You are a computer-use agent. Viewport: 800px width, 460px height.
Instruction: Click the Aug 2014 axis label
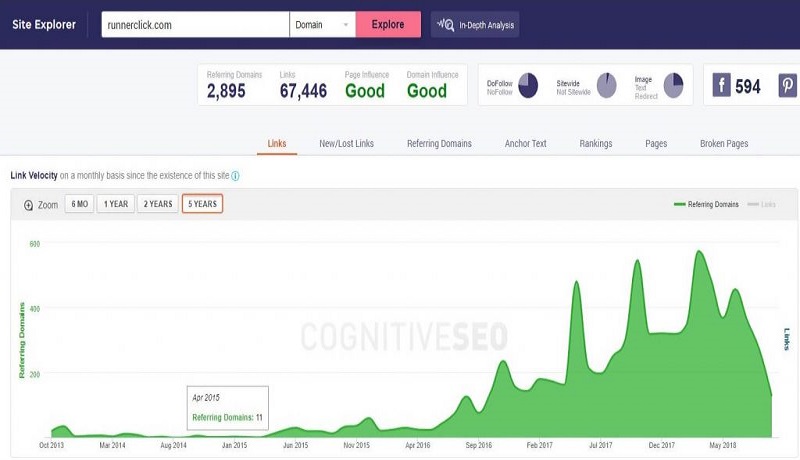tap(173, 445)
